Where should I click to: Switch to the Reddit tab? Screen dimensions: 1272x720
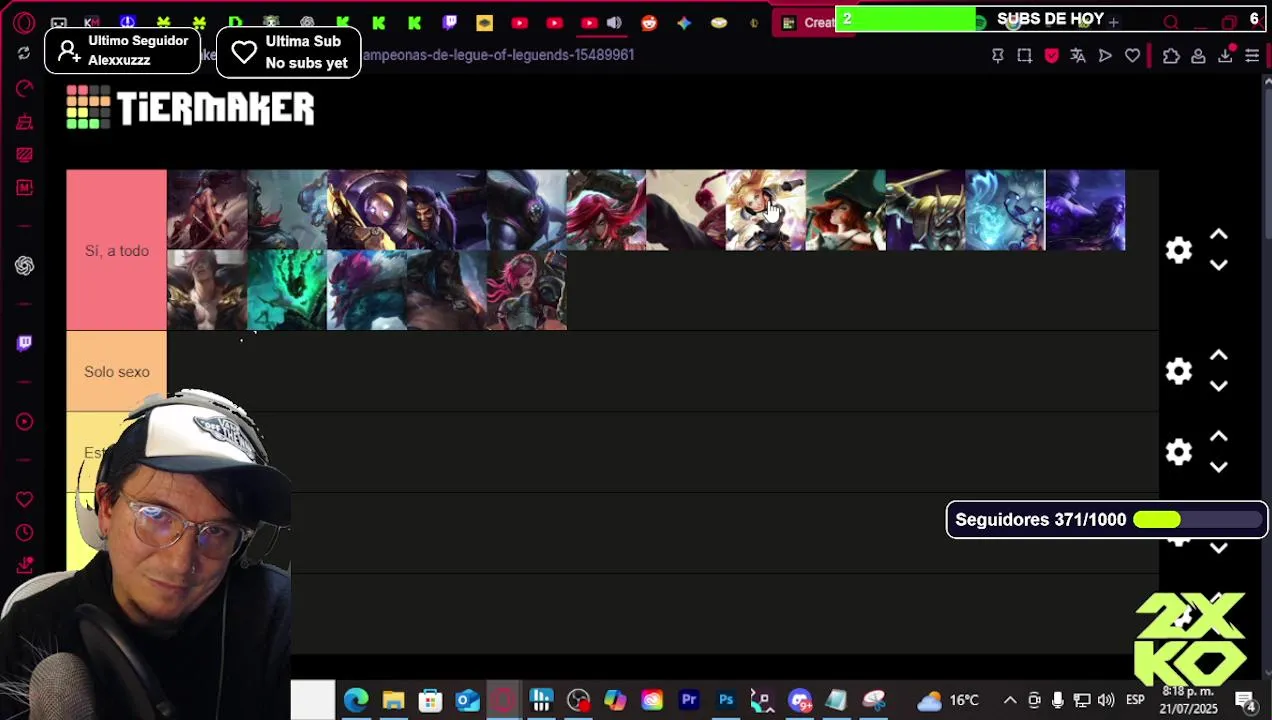[x=649, y=22]
